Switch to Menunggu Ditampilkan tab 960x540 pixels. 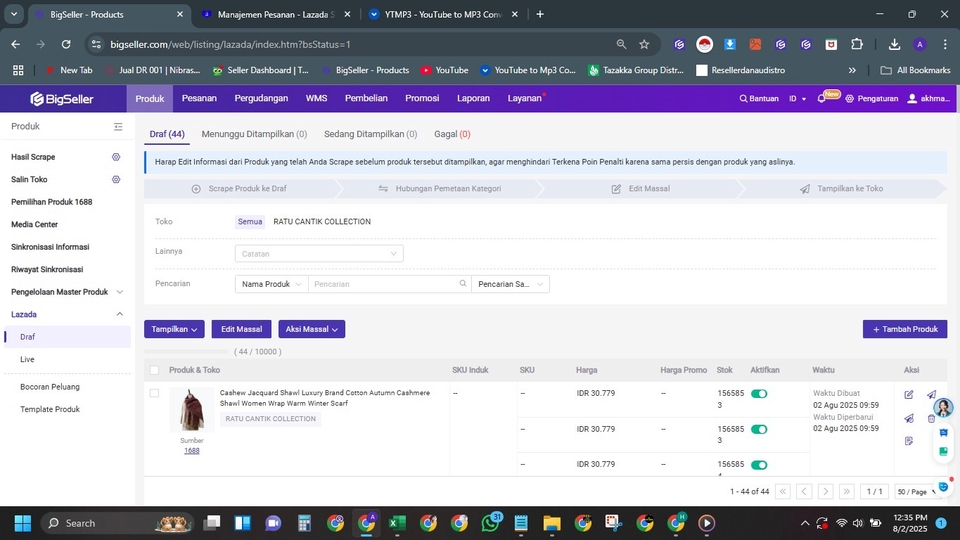254,134
